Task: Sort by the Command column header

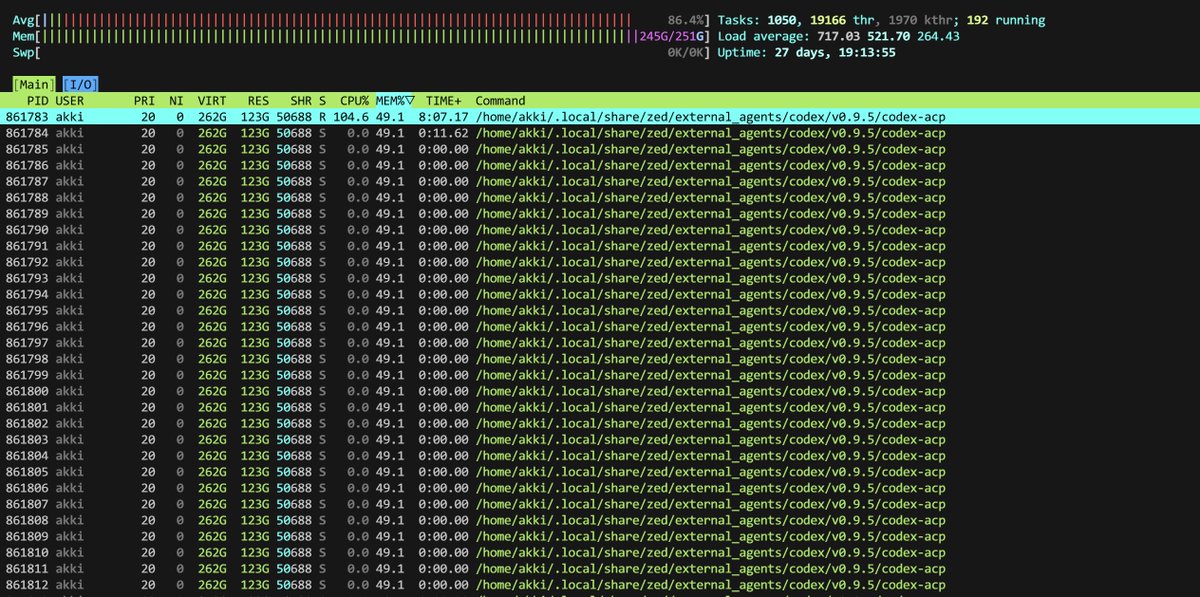Action: tap(500, 101)
